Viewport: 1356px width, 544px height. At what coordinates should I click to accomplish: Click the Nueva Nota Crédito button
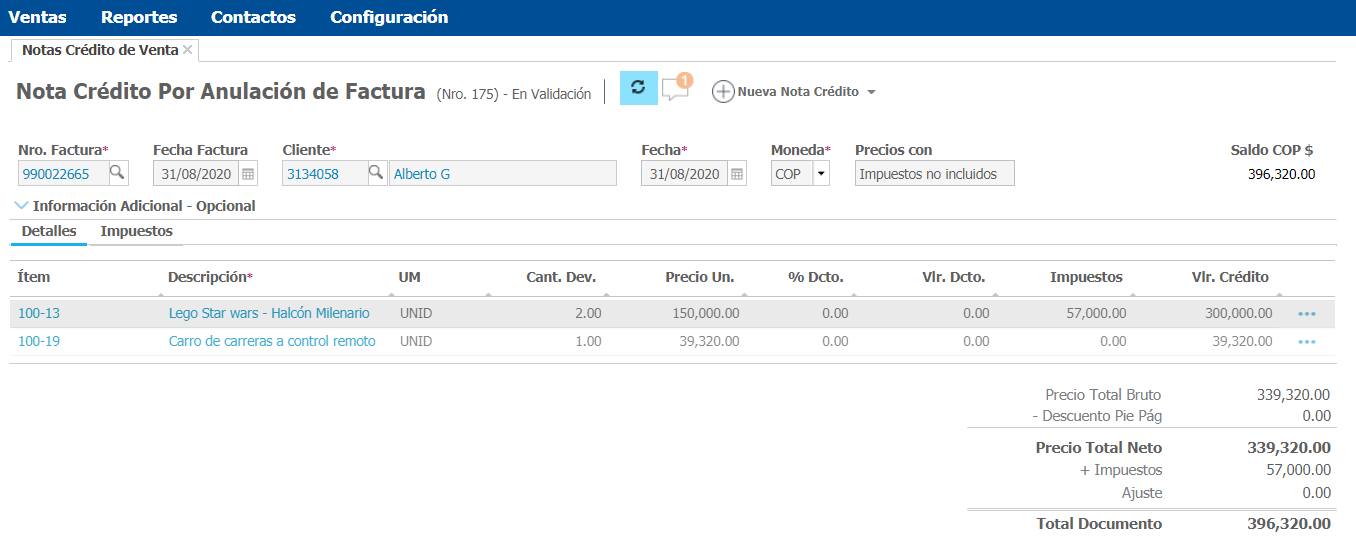[786, 92]
